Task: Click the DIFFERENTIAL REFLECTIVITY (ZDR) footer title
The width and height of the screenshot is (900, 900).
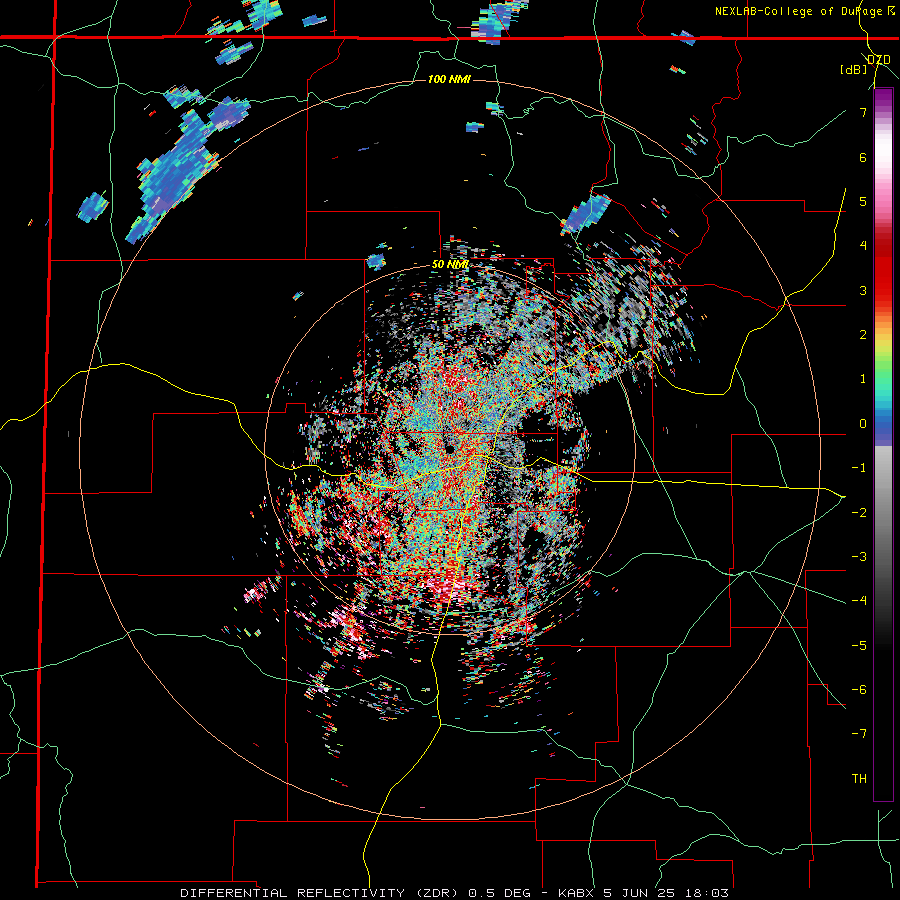Action: [x=320, y=893]
